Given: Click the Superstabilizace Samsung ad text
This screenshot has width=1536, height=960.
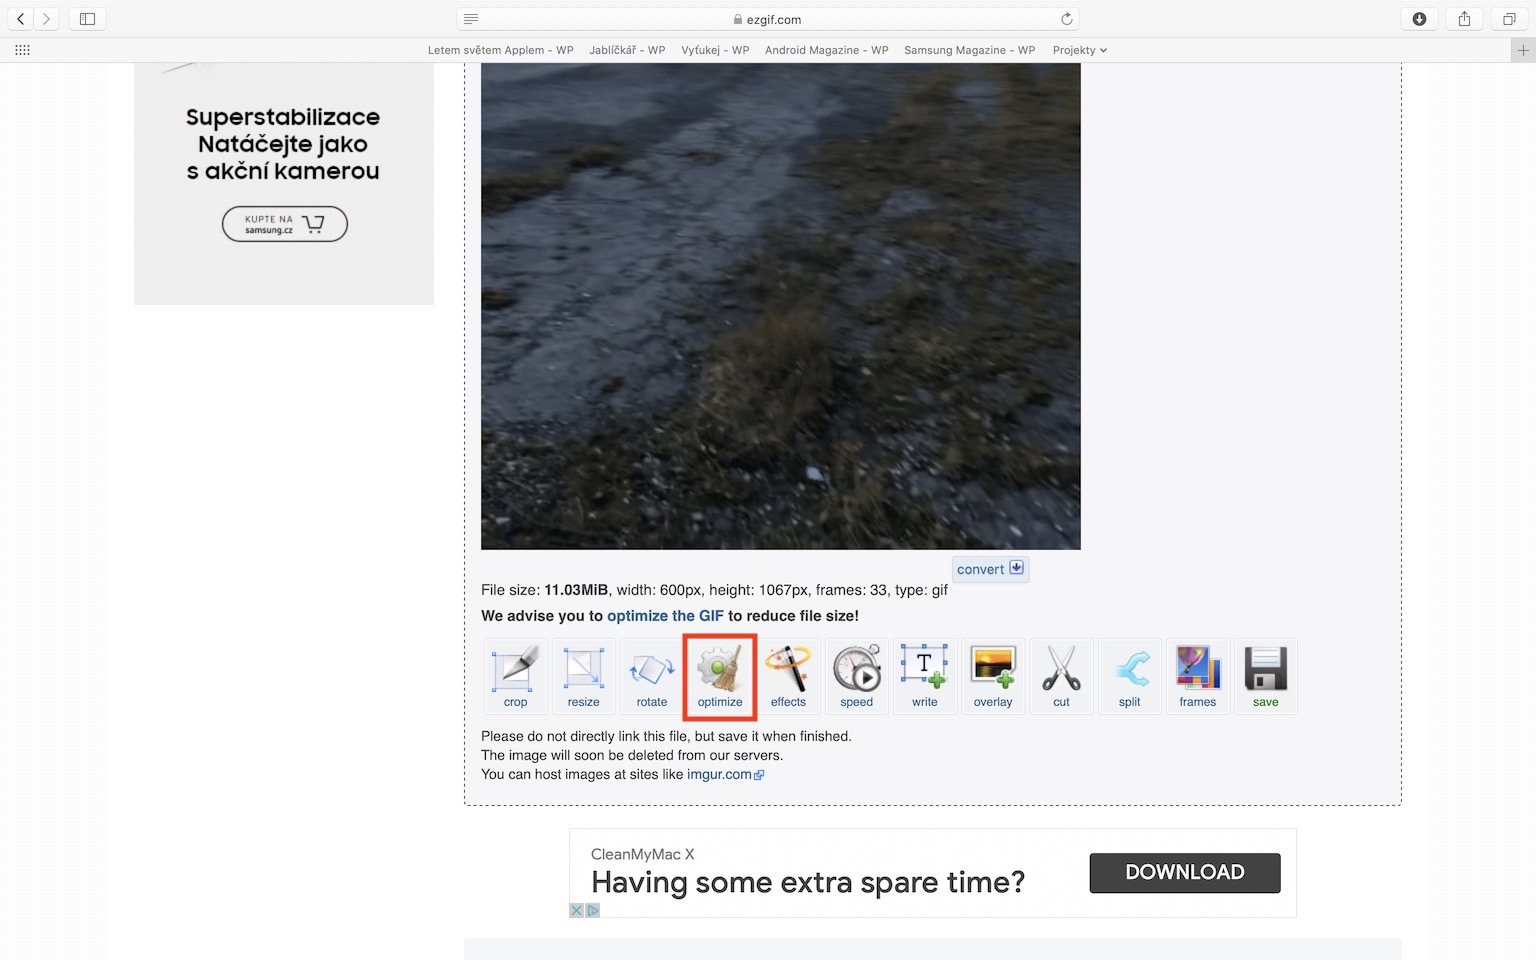Looking at the screenshot, I should pyautogui.click(x=283, y=144).
